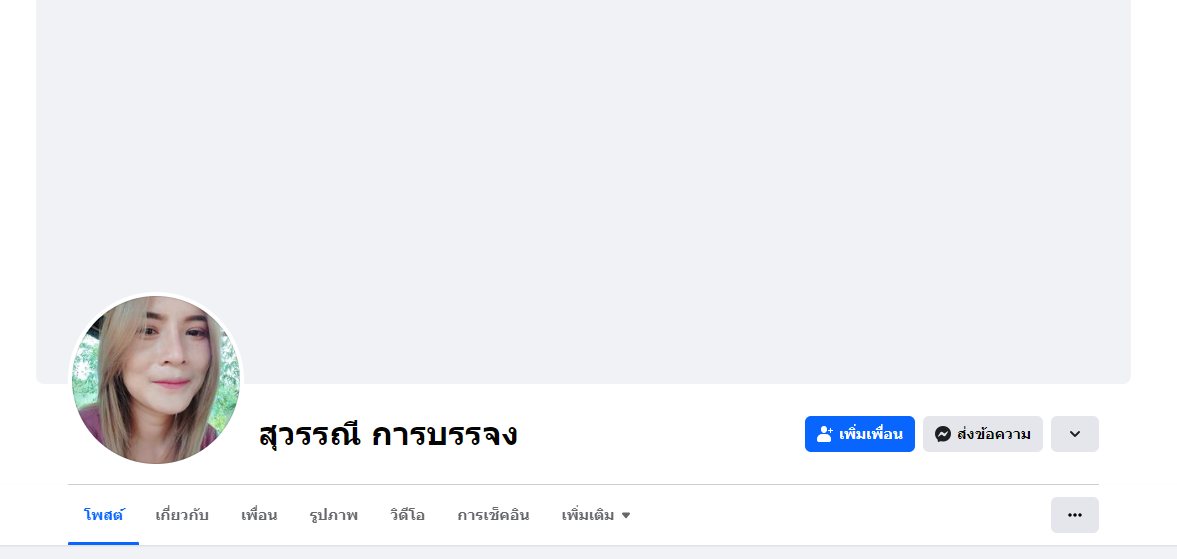
Task: Click the add-person icon on the เพิ่มเพื่อน button
Action: pyautogui.click(x=825, y=434)
